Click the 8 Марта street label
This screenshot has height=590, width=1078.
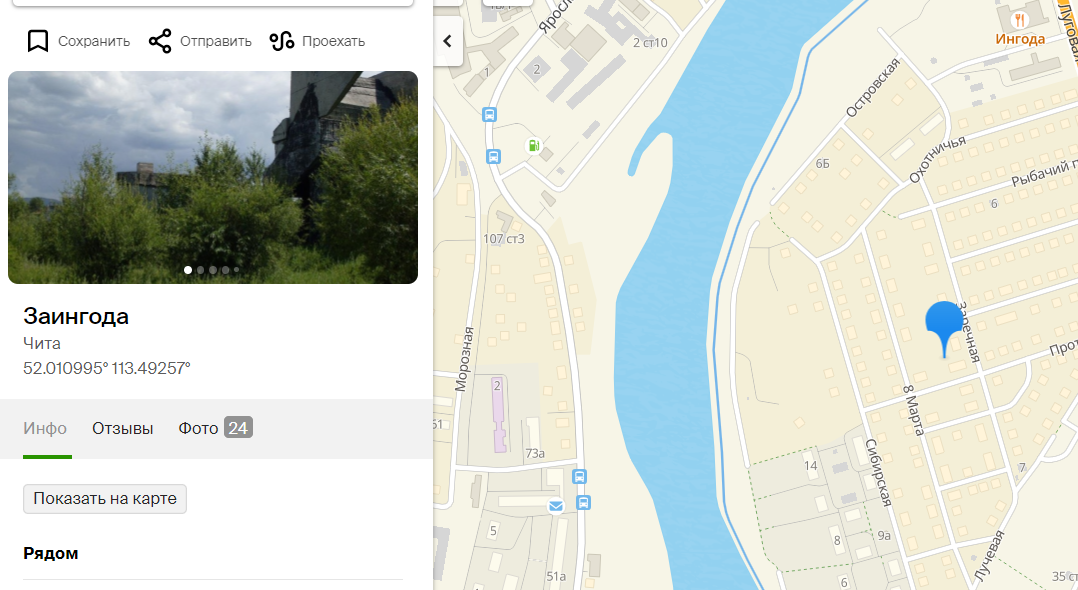pyautogui.click(x=913, y=409)
